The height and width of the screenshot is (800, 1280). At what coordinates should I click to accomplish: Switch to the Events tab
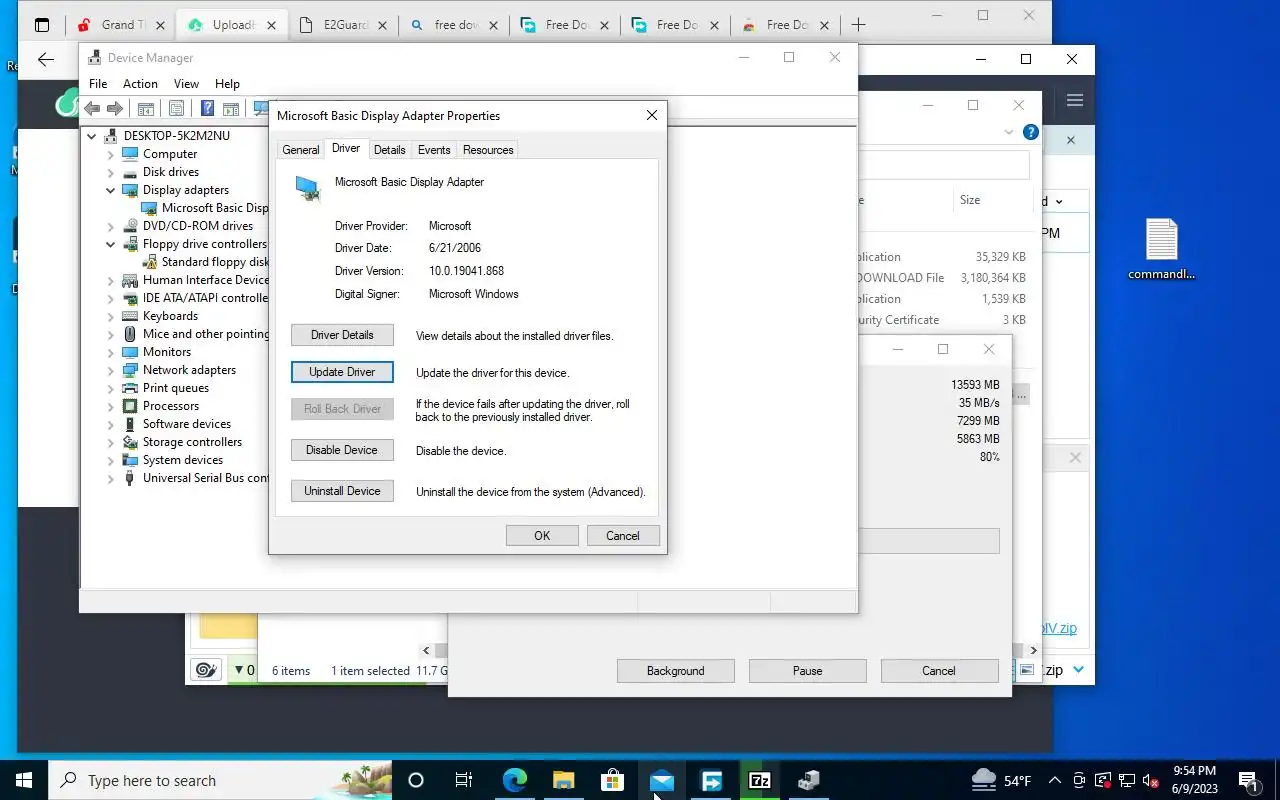click(x=434, y=150)
